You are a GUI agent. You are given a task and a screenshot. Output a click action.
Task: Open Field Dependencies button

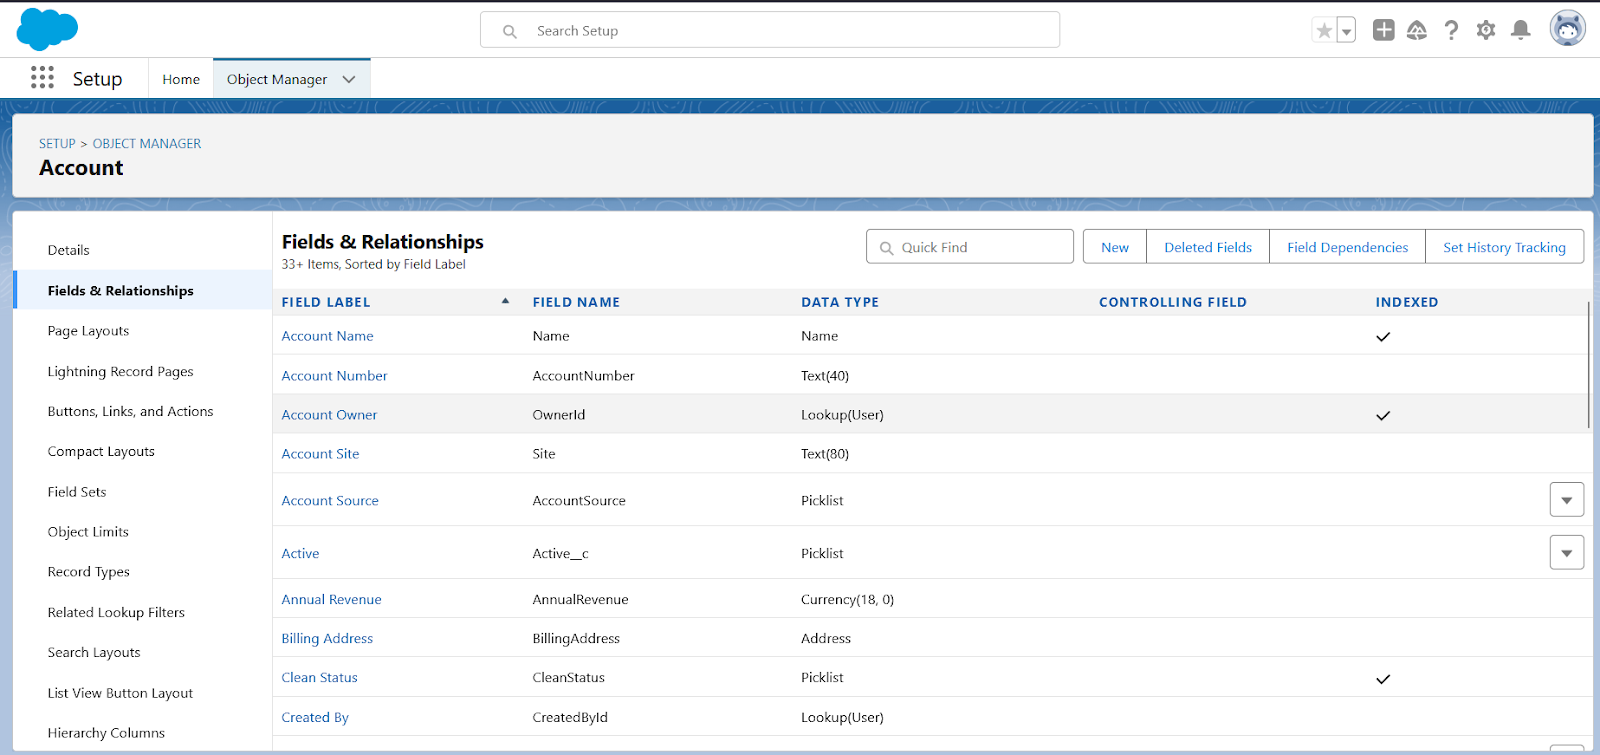pos(1347,247)
